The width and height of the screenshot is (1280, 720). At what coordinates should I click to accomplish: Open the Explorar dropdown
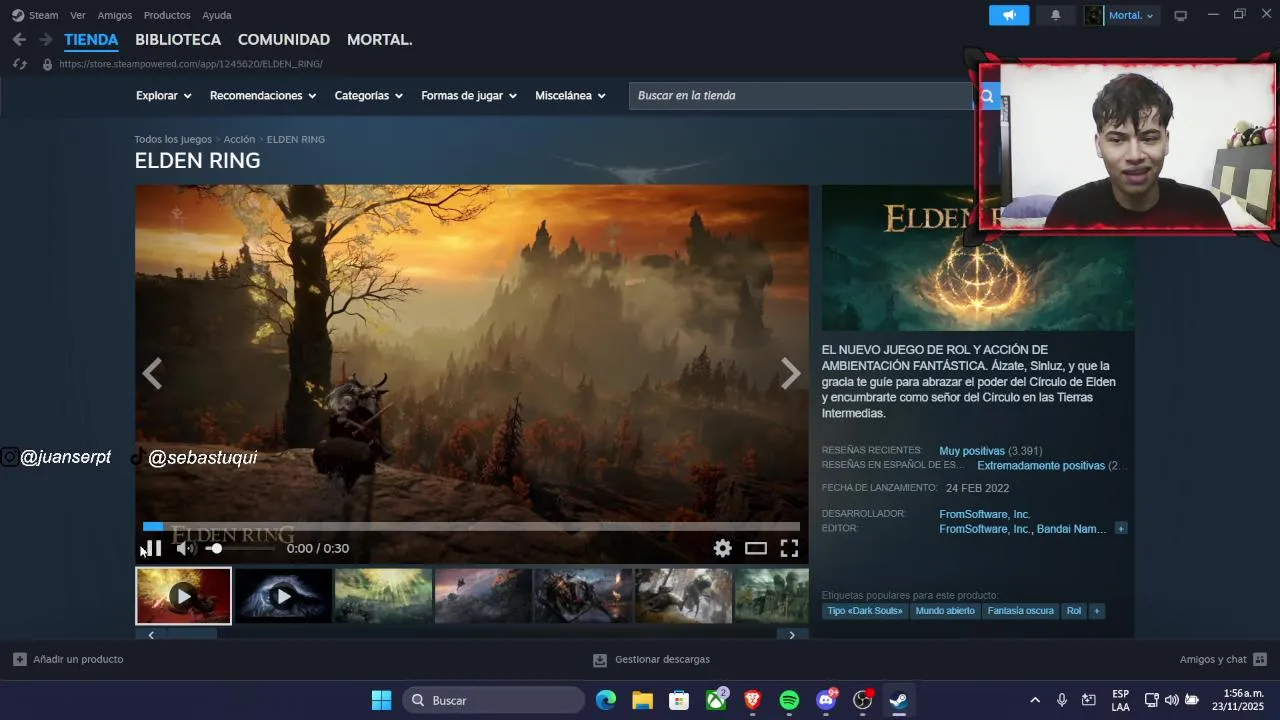tap(163, 96)
